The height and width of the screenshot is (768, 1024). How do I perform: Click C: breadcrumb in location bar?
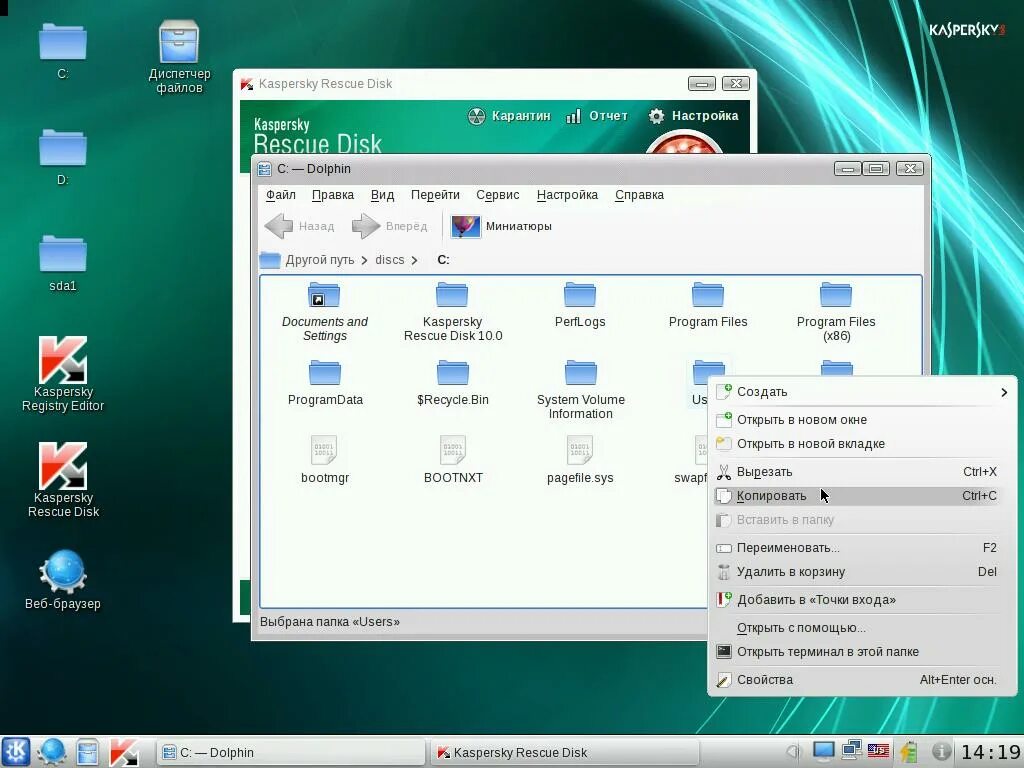(x=443, y=260)
